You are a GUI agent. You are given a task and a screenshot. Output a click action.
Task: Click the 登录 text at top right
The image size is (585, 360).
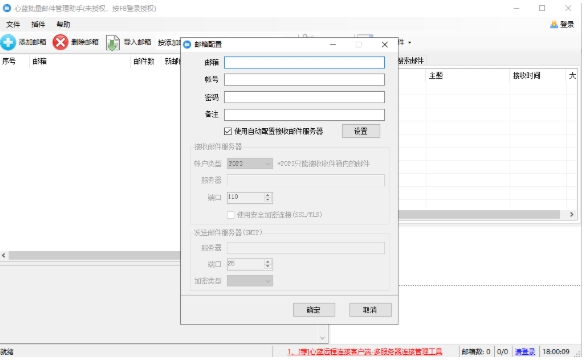tap(567, 25)
